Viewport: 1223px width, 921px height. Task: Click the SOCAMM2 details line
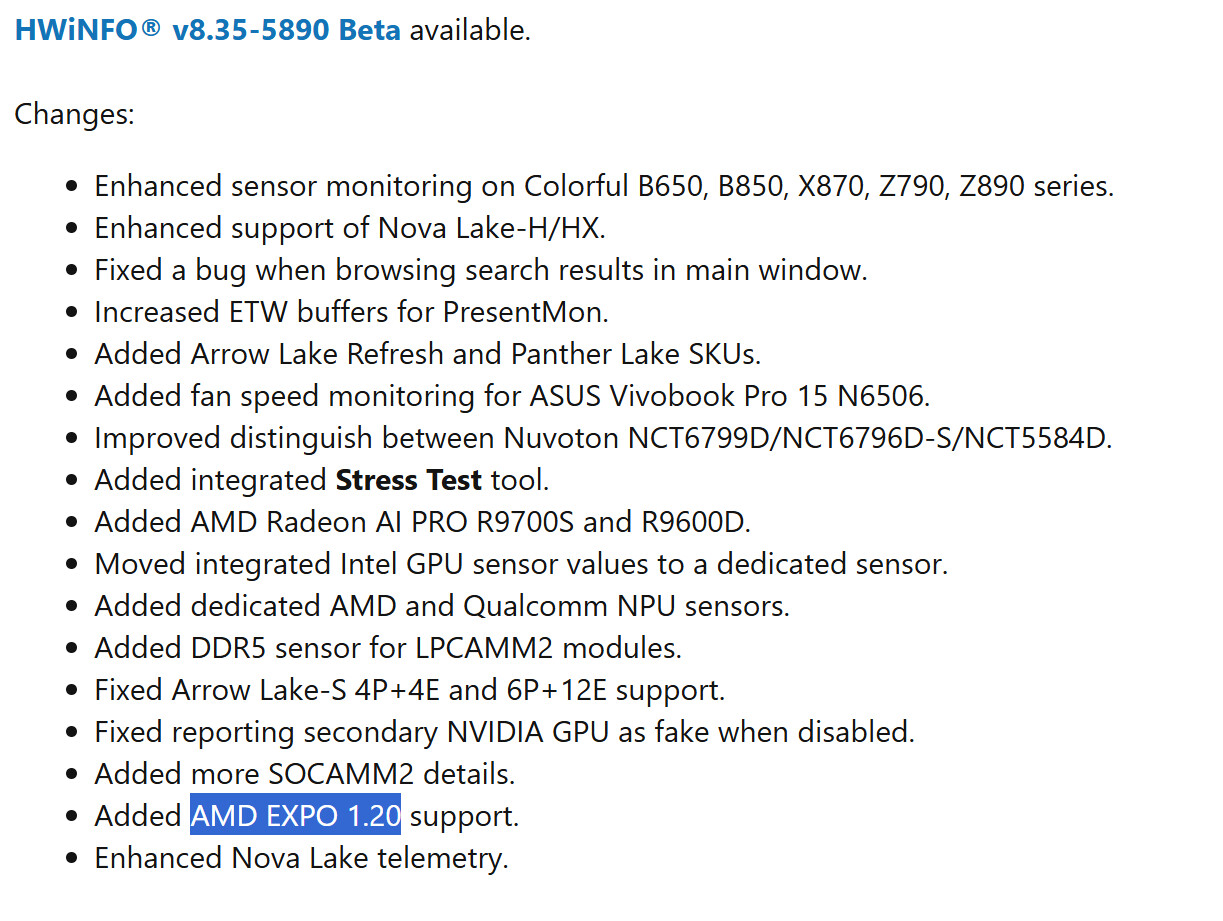pyautogui.click(x=305, y=774)
